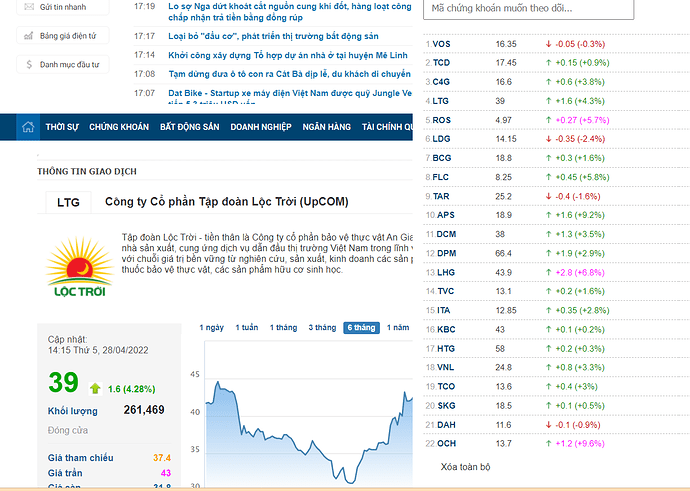Click Xóa toàn bộ to clear watchlist

coord(466,467)
